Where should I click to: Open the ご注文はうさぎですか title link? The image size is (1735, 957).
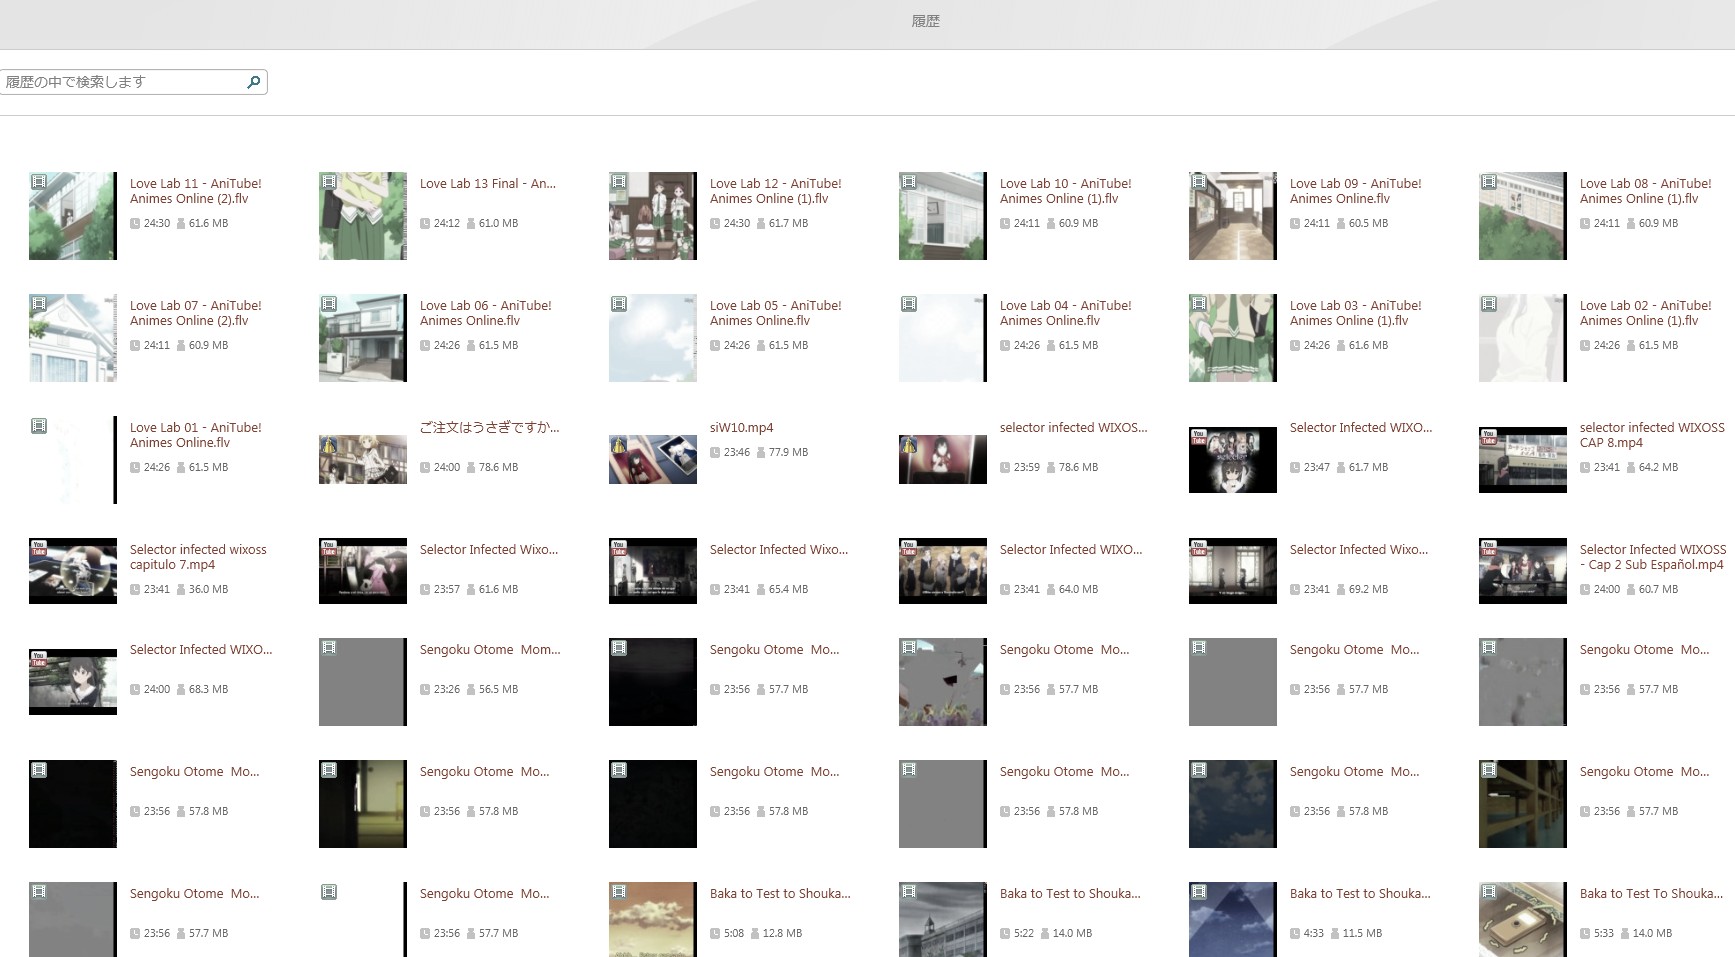click(490, 428)
